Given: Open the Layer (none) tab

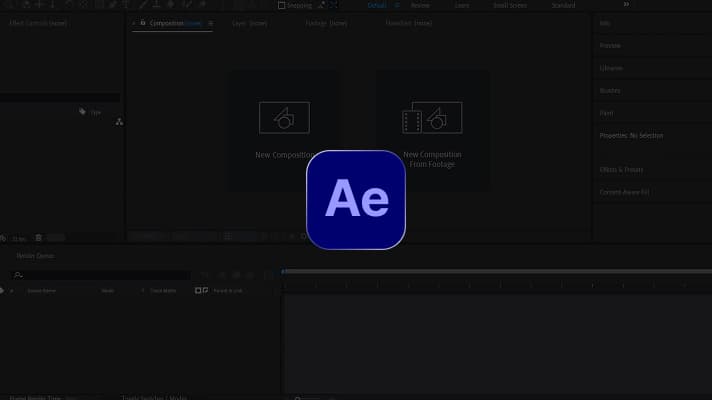Looking at the screenshot, I should (x=249, y=22).
